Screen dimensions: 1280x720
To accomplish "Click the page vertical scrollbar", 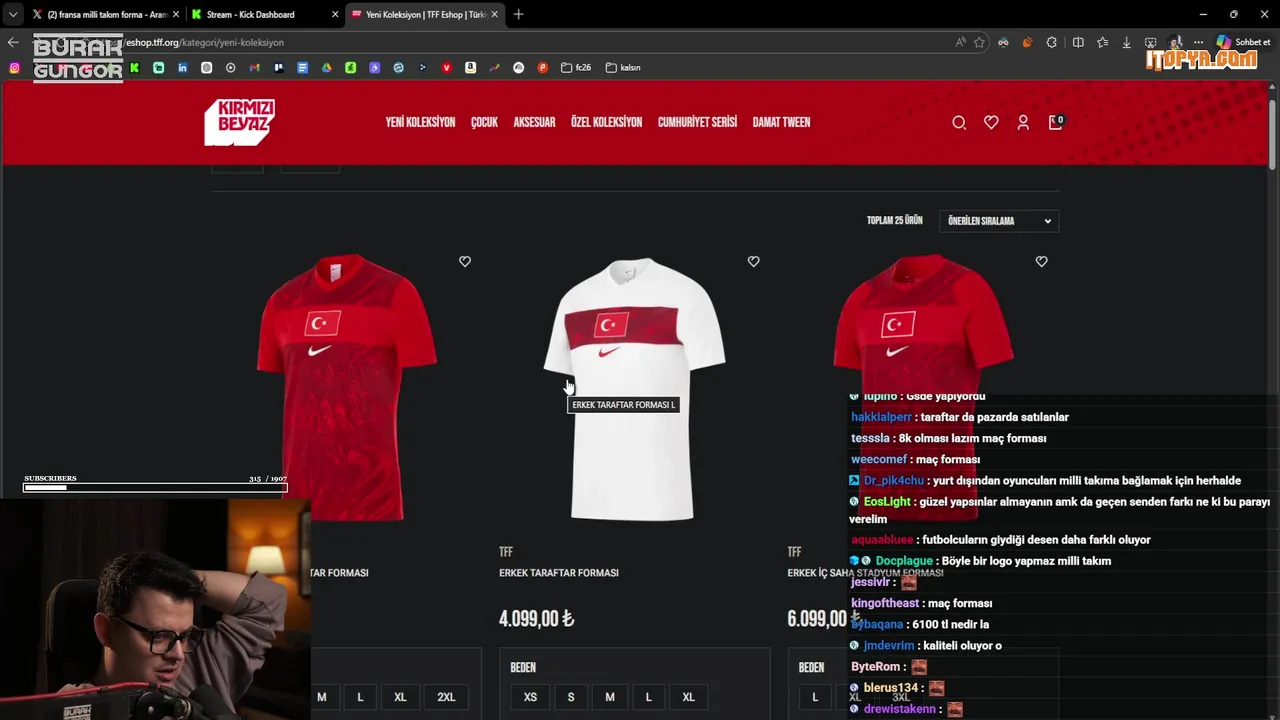I will tap(1272, 135).
